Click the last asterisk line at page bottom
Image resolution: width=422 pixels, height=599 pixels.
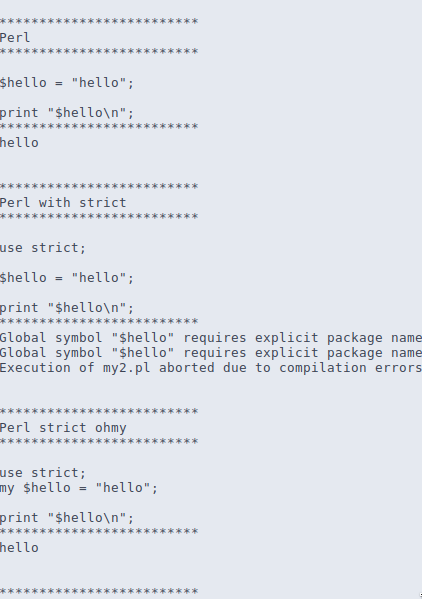pyautogui.click(x=99, y=591)
